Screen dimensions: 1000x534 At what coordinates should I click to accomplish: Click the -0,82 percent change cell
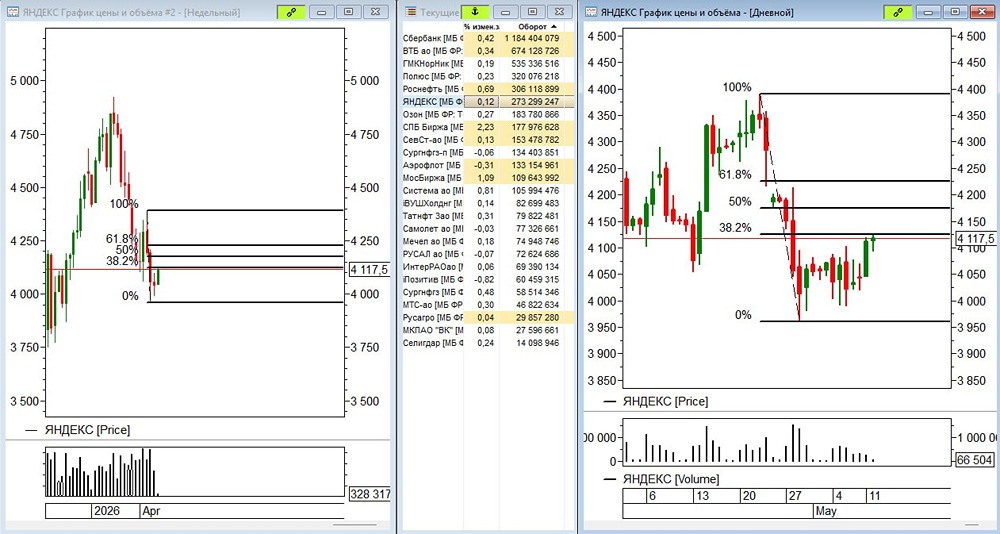tap(484, 279)
